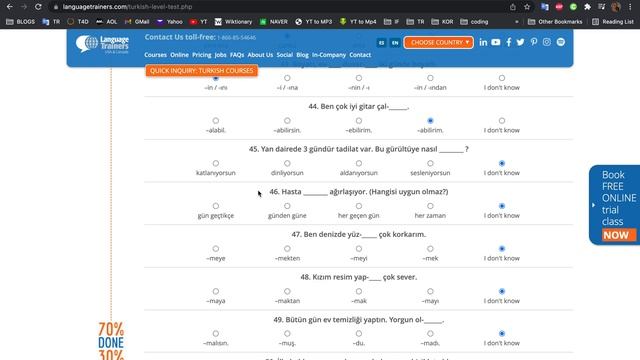The width and height of the screenshot is (640, 360).
Task: Click the browser address bar URL
Action: [127, 7]
